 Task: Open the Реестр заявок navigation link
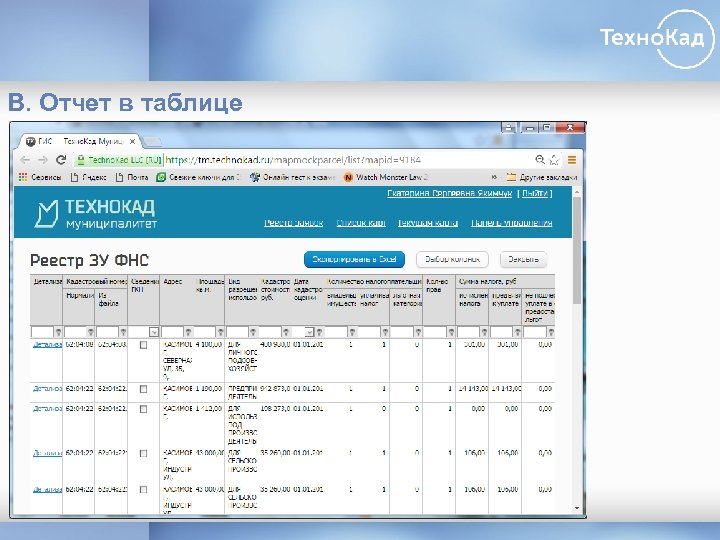point(293,223)
